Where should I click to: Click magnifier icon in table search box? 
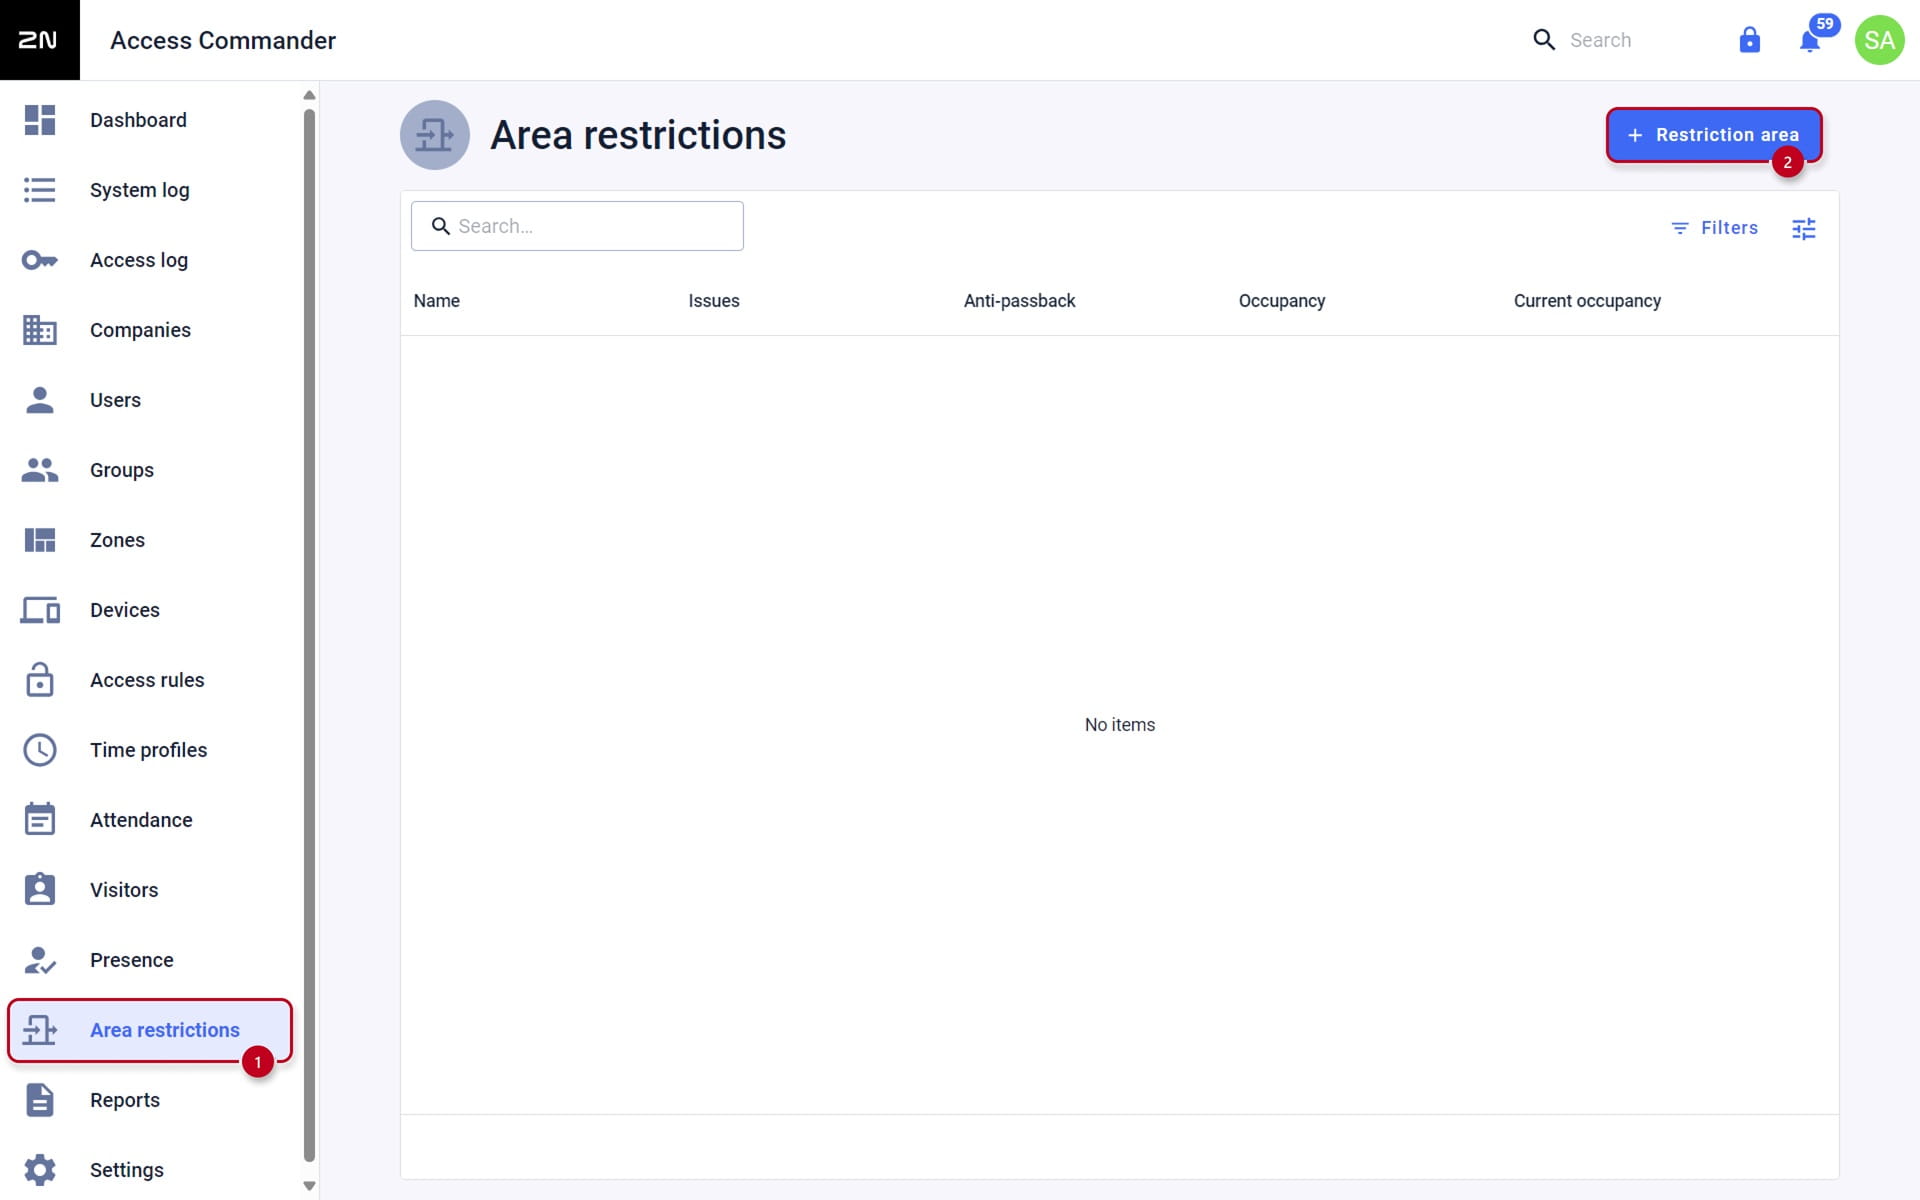pos(440,226)
